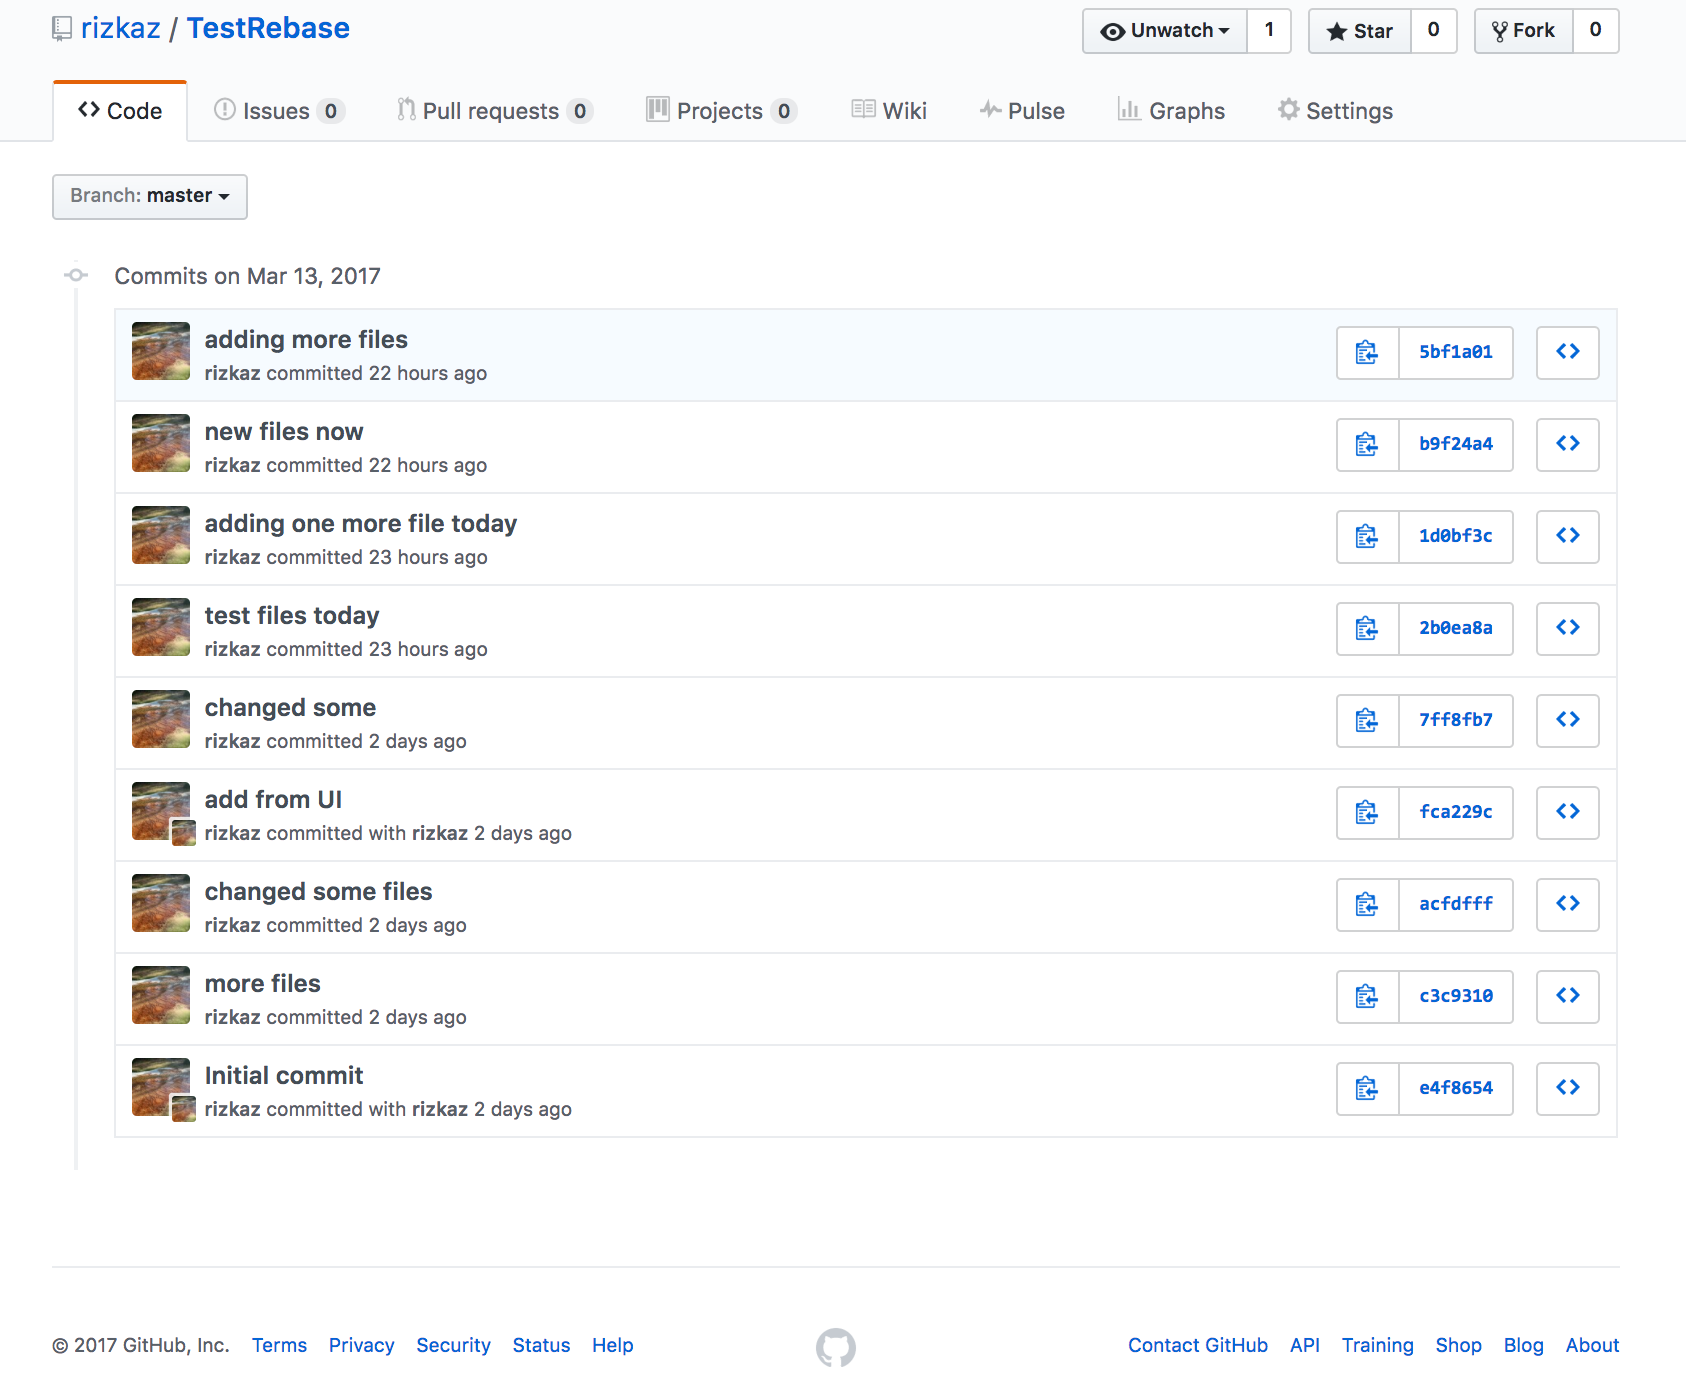Browse repository at commit c3c9310

coord(1567,997)
